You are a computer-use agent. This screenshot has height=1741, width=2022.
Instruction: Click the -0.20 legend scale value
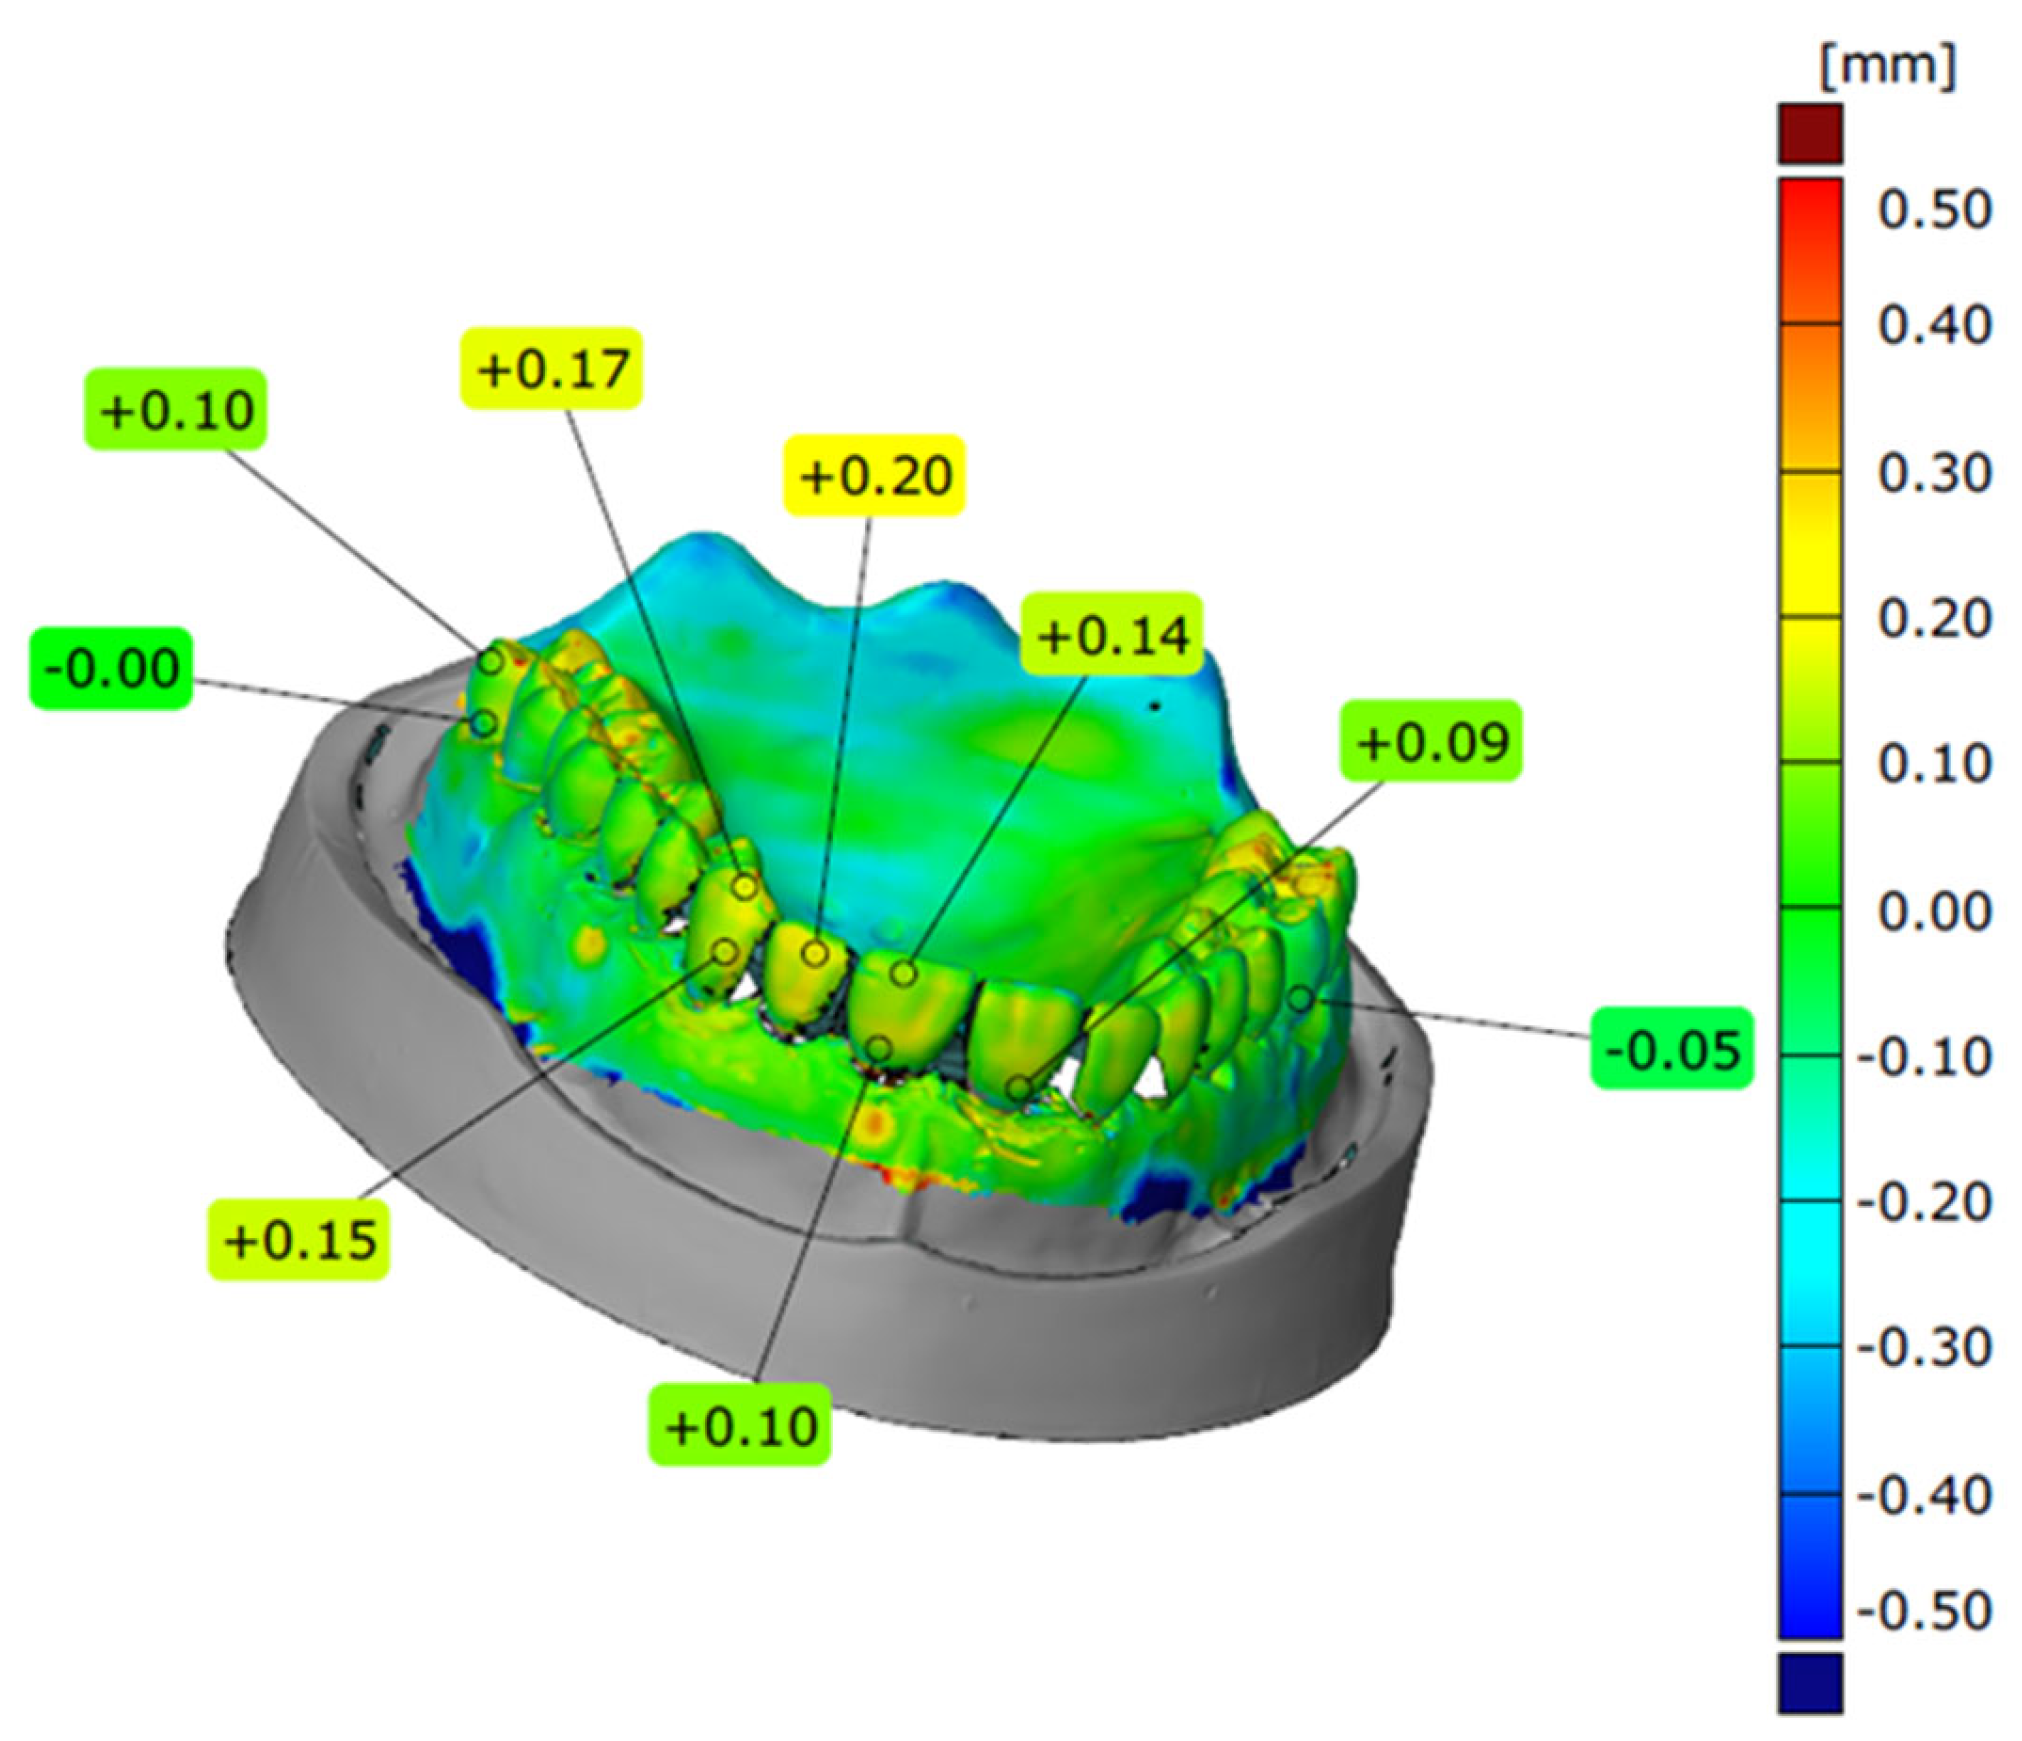1924,1202
